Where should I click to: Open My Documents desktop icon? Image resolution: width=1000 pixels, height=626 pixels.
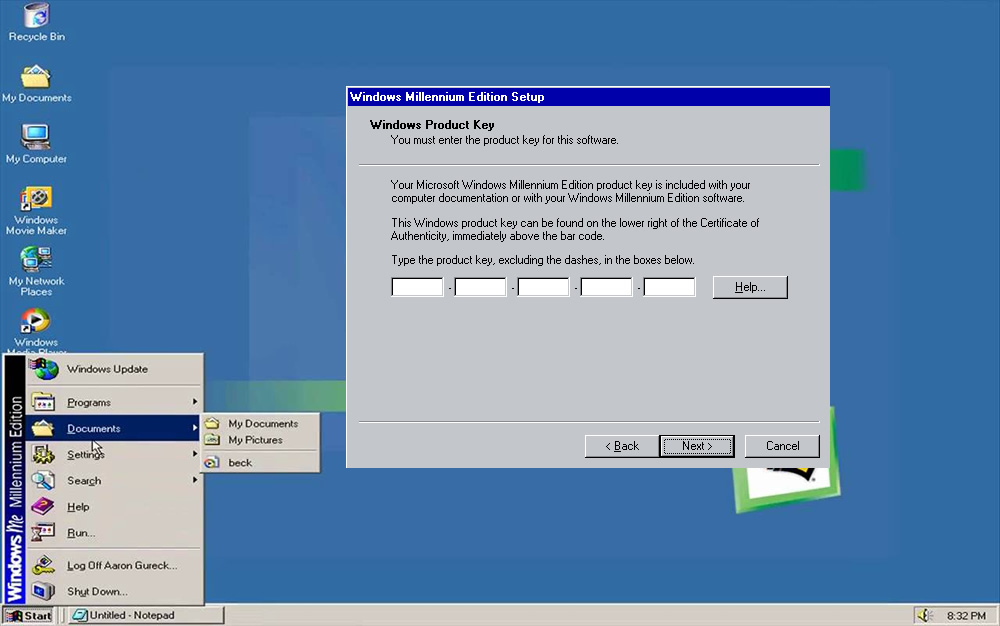[x=36, y=78]
